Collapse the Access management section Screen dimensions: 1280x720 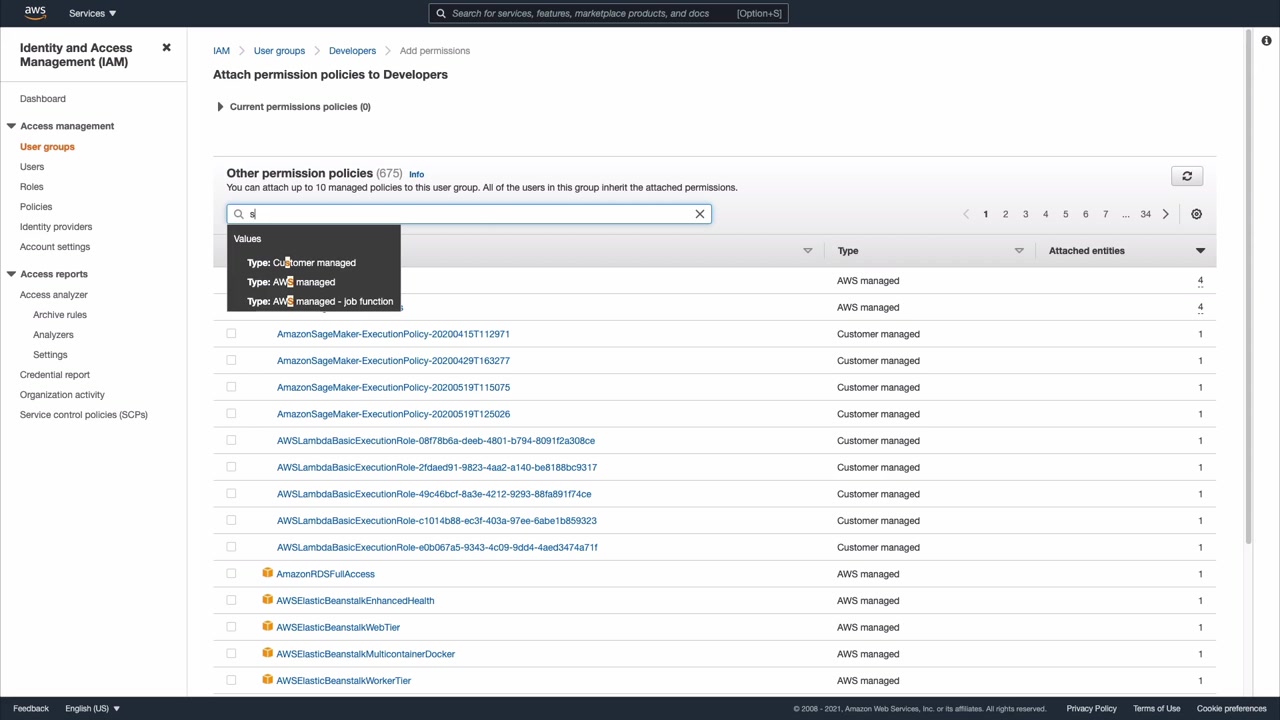pyautogui.click(x=11, y=126)
